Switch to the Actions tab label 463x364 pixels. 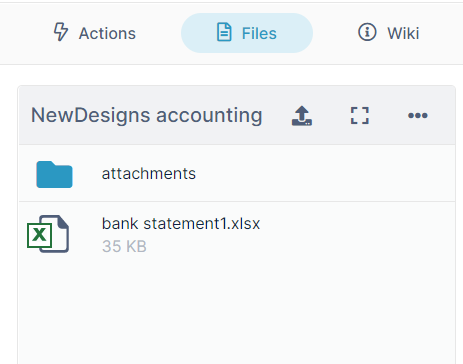click(x=107, y=33)
